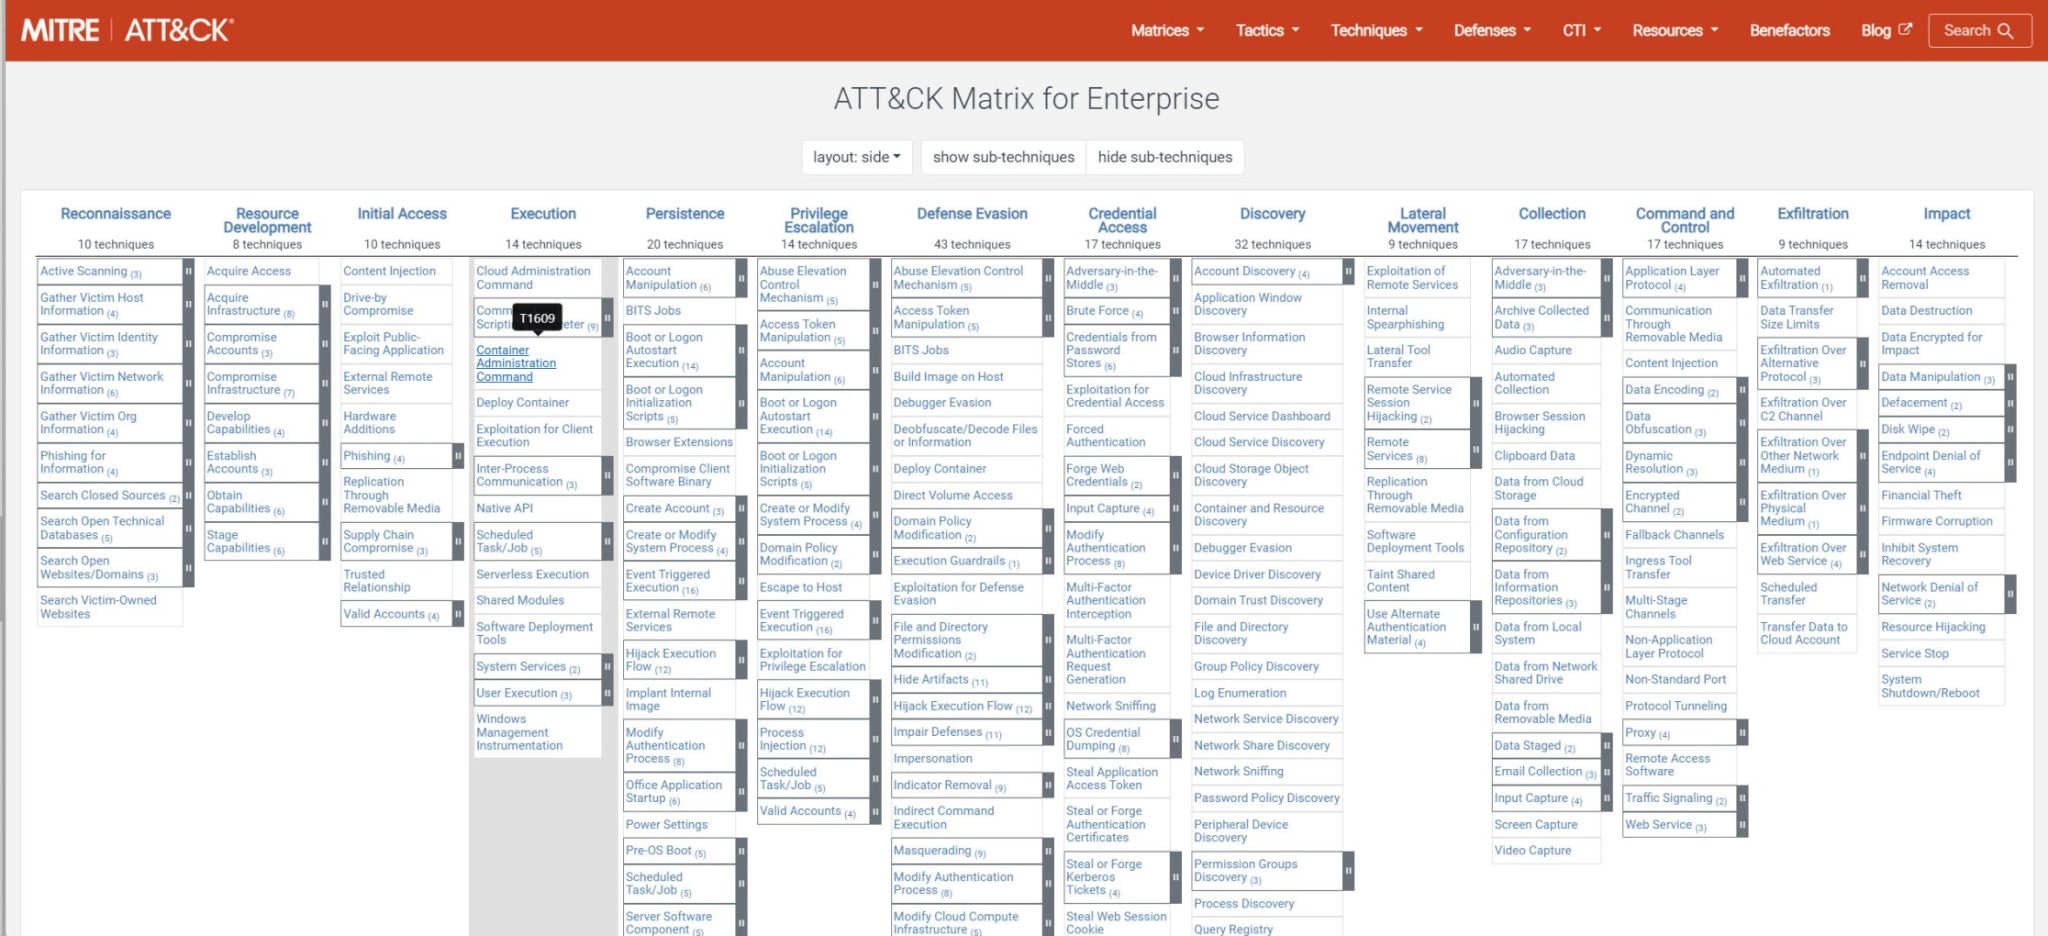Open the Phishing technique

coord(369,455)
